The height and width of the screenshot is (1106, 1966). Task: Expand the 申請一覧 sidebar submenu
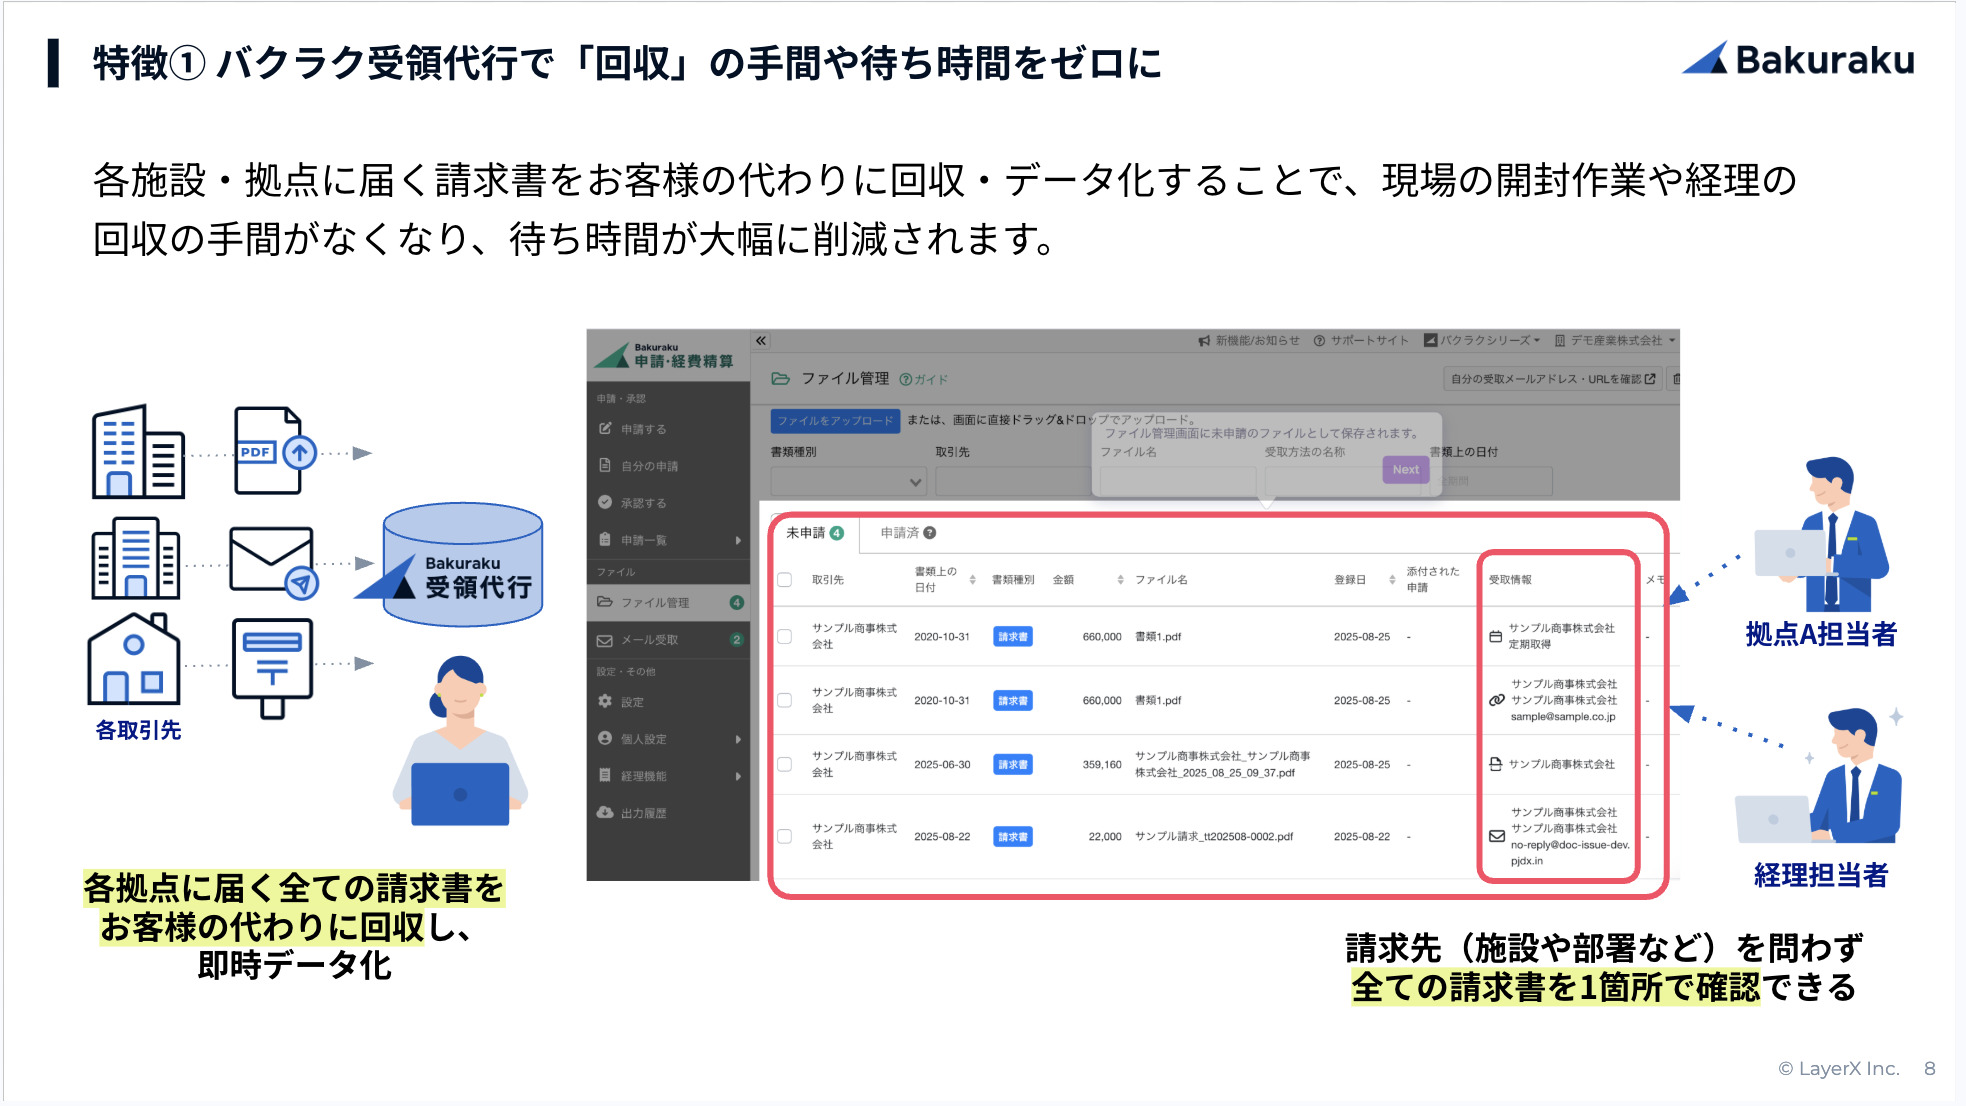(x=738, y=540)
